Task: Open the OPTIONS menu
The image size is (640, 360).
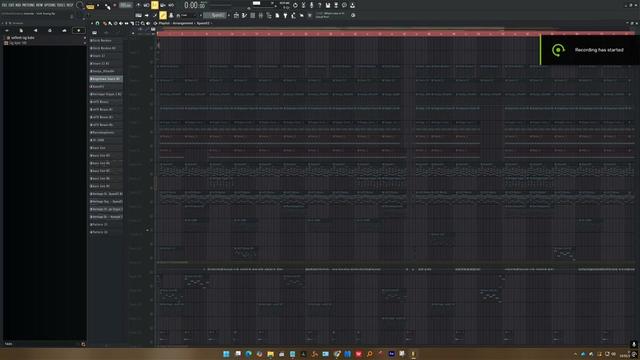Action: (x=50, y=5)
